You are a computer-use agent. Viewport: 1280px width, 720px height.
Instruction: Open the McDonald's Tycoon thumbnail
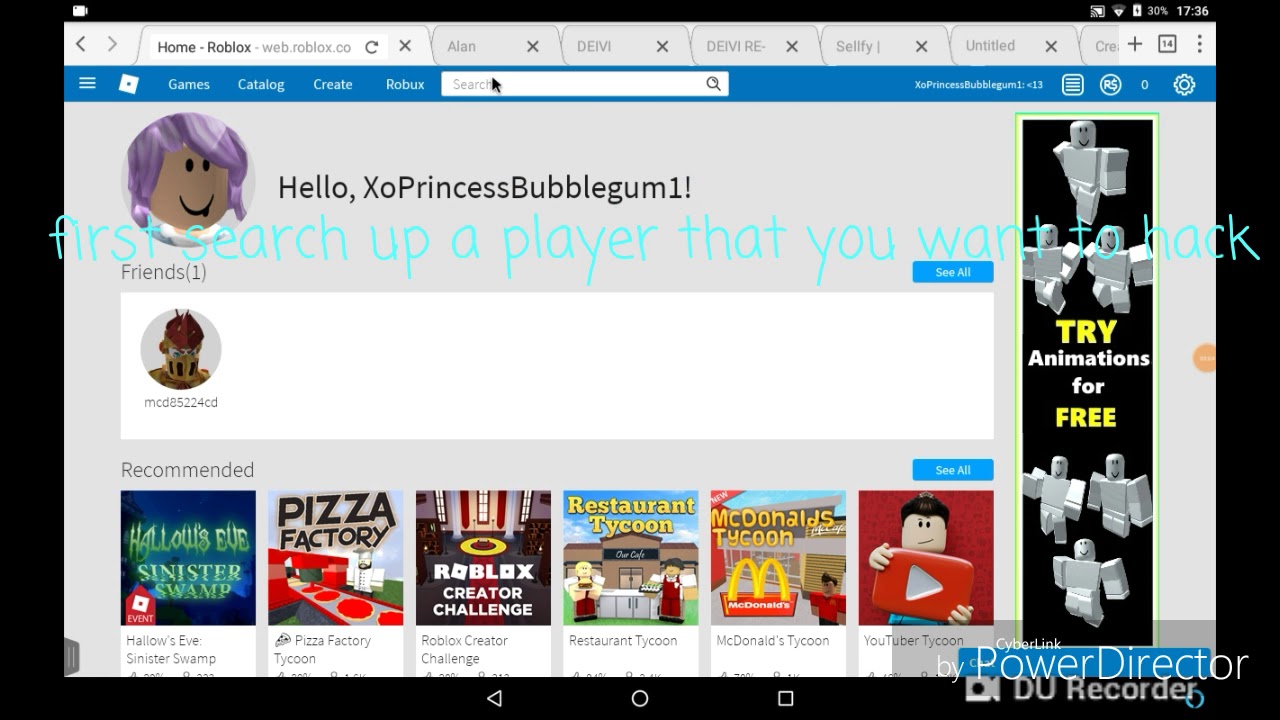[778, 558]
